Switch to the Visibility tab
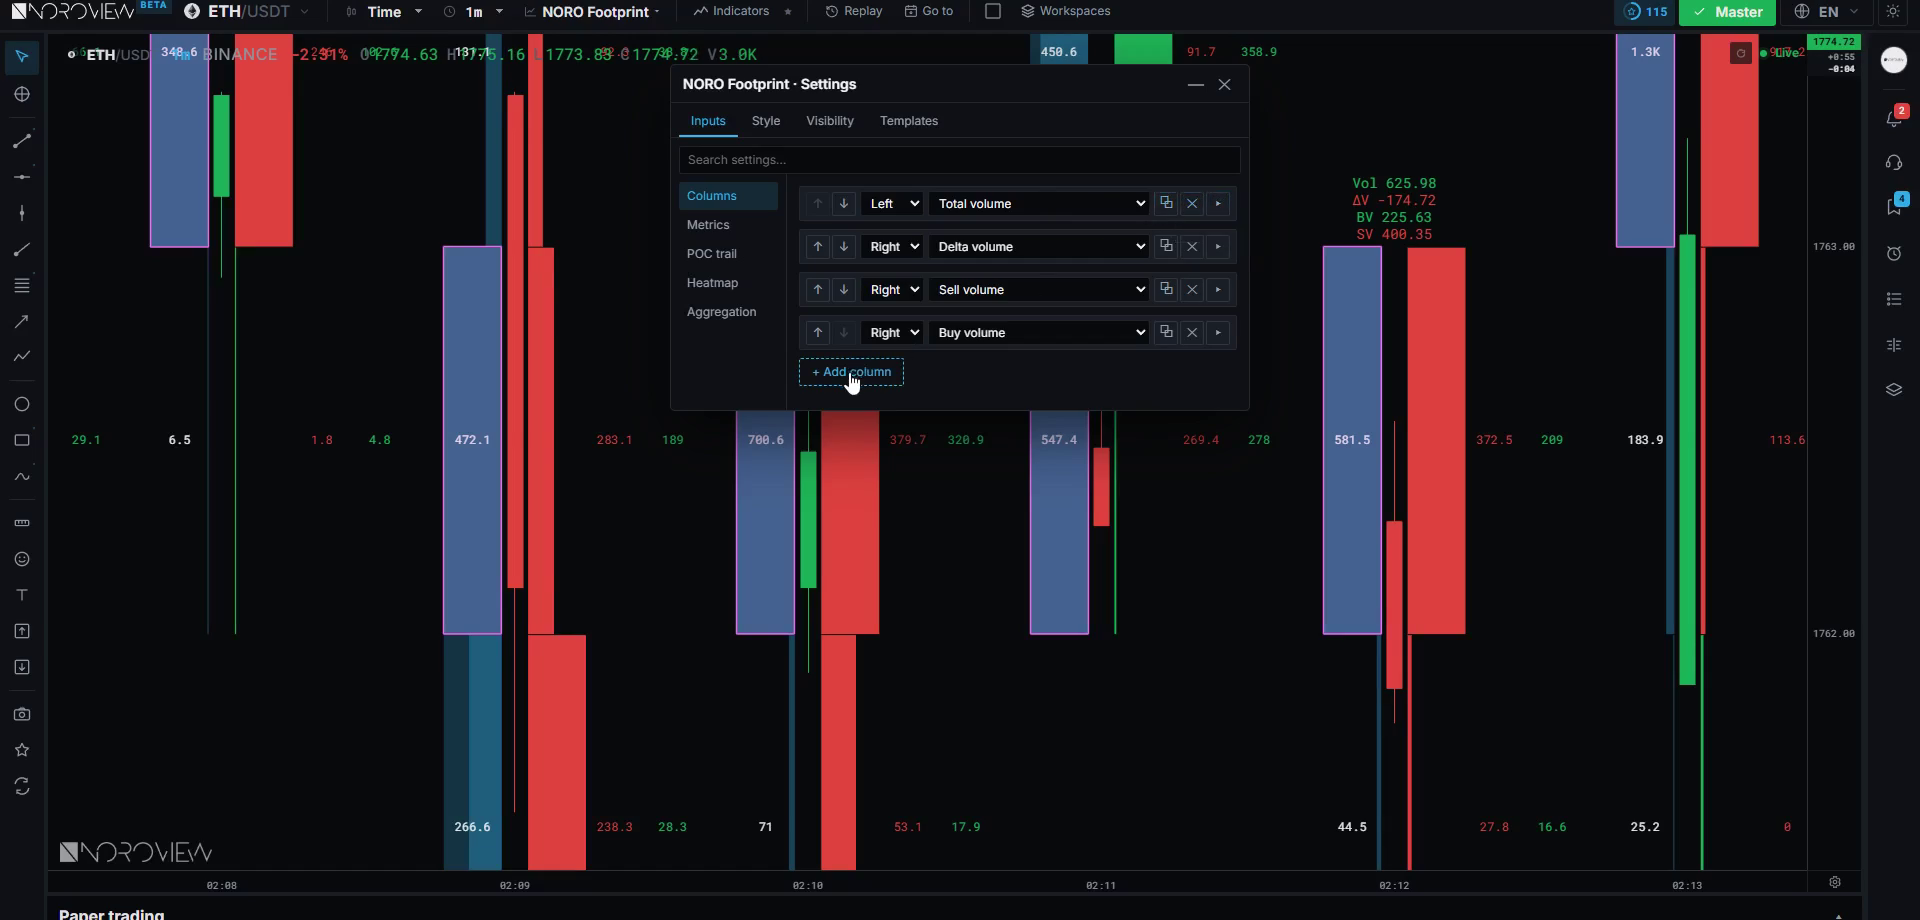The height and width of the screenshot is (920, 1920). [830, 121]
